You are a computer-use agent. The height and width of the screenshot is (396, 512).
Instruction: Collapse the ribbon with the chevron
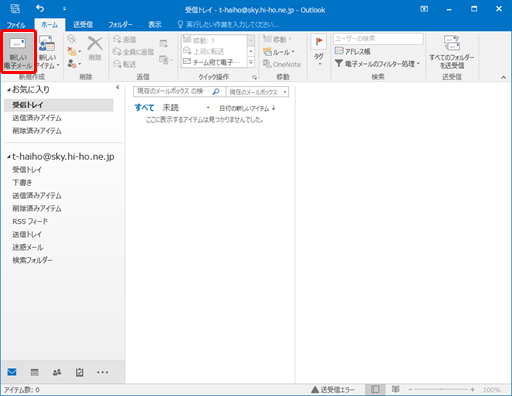click(x=503, y=77)
